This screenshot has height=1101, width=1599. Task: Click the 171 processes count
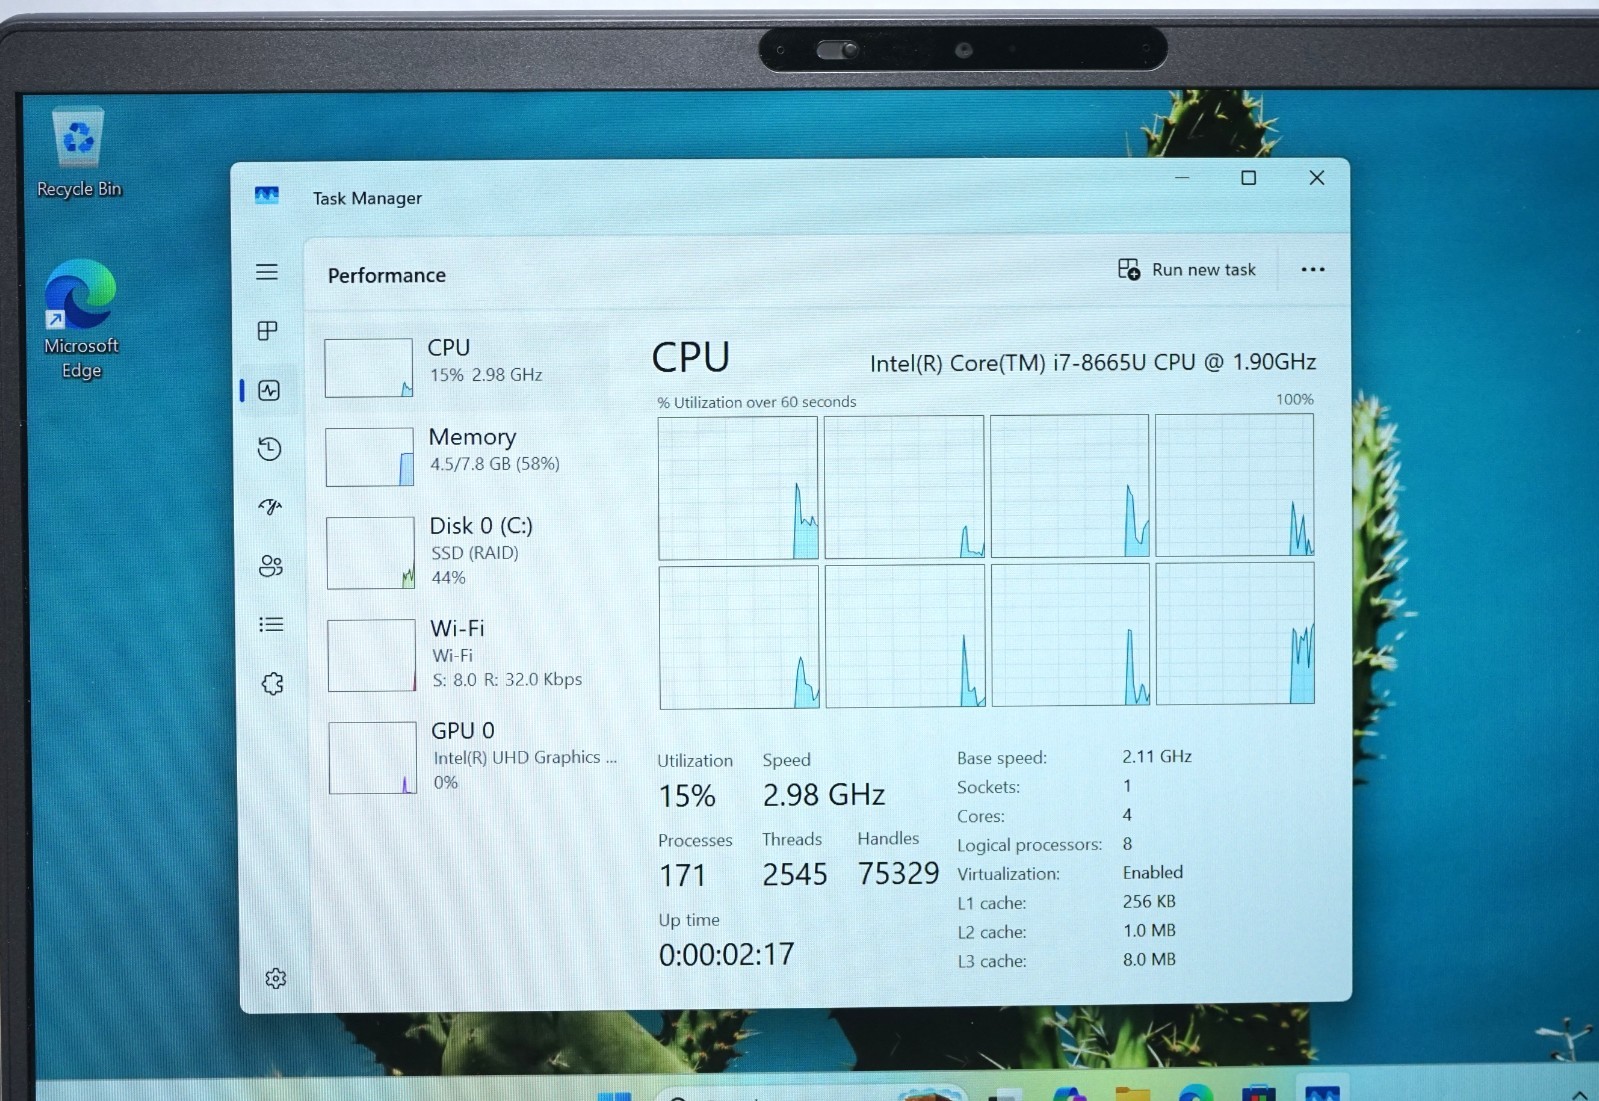tap(683, 876)
